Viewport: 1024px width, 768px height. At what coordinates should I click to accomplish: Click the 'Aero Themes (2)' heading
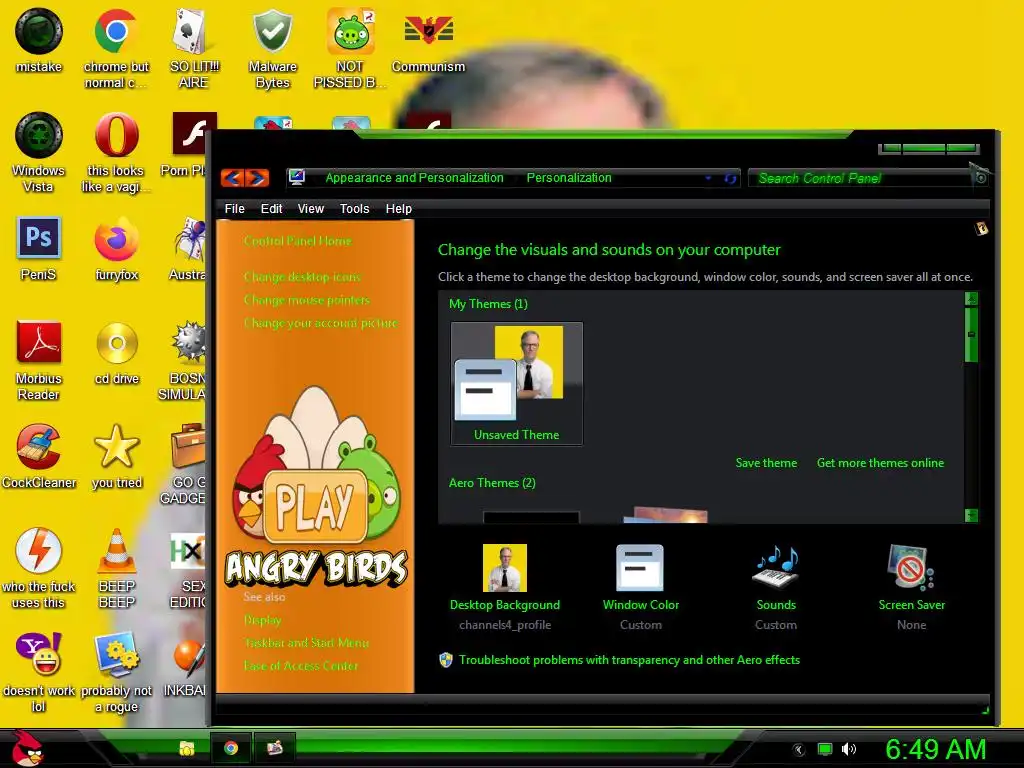[492, 483]
